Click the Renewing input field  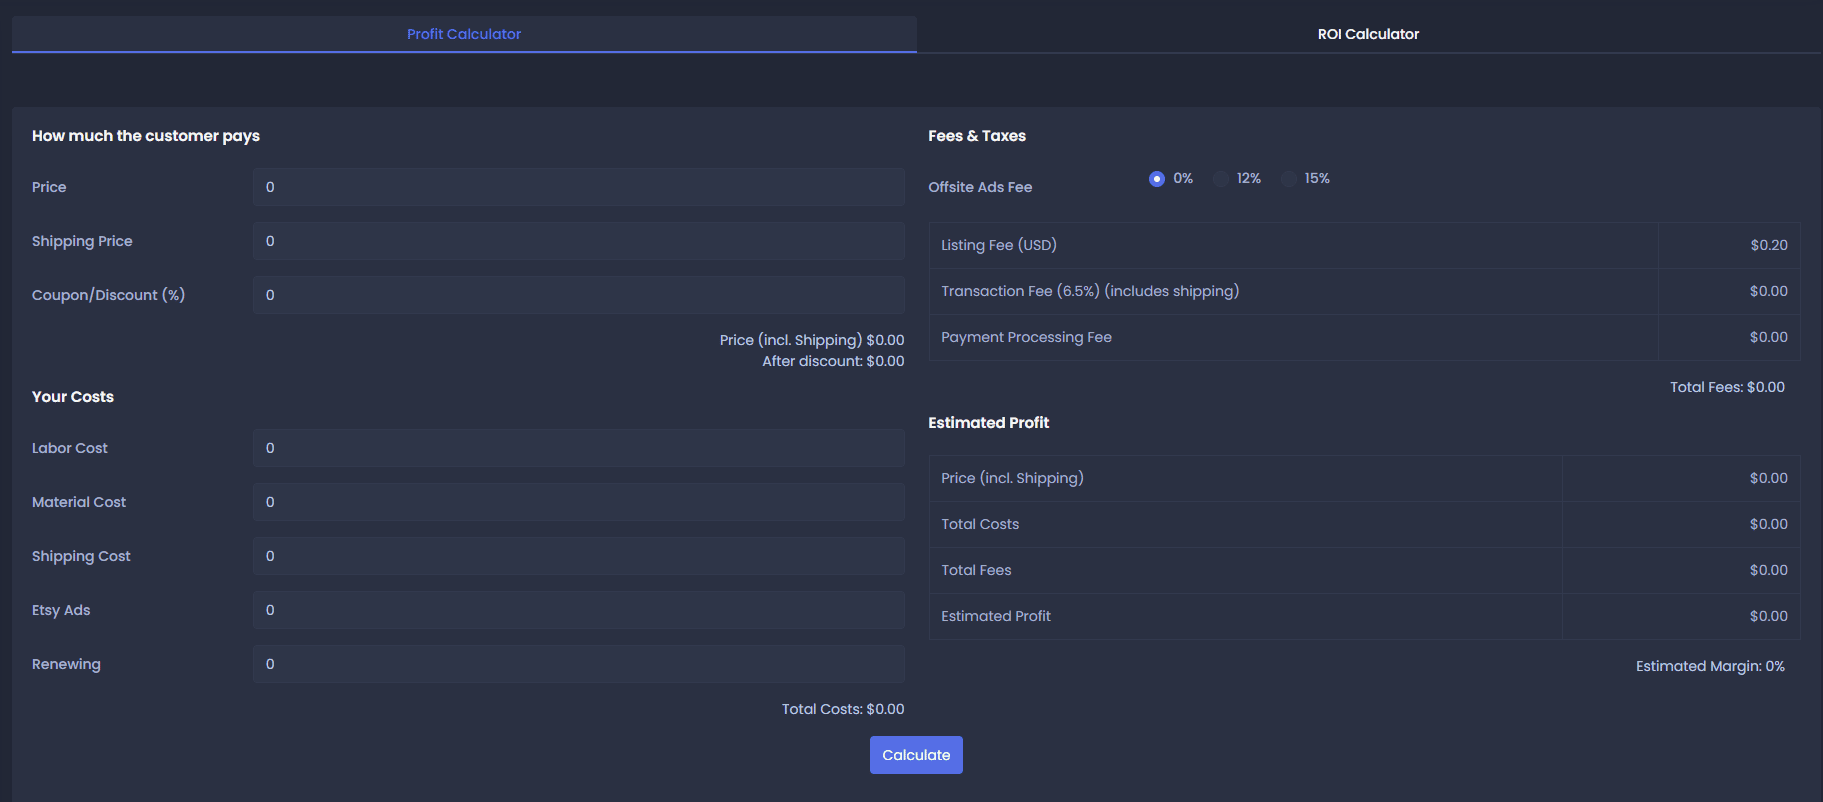[579, 664]
